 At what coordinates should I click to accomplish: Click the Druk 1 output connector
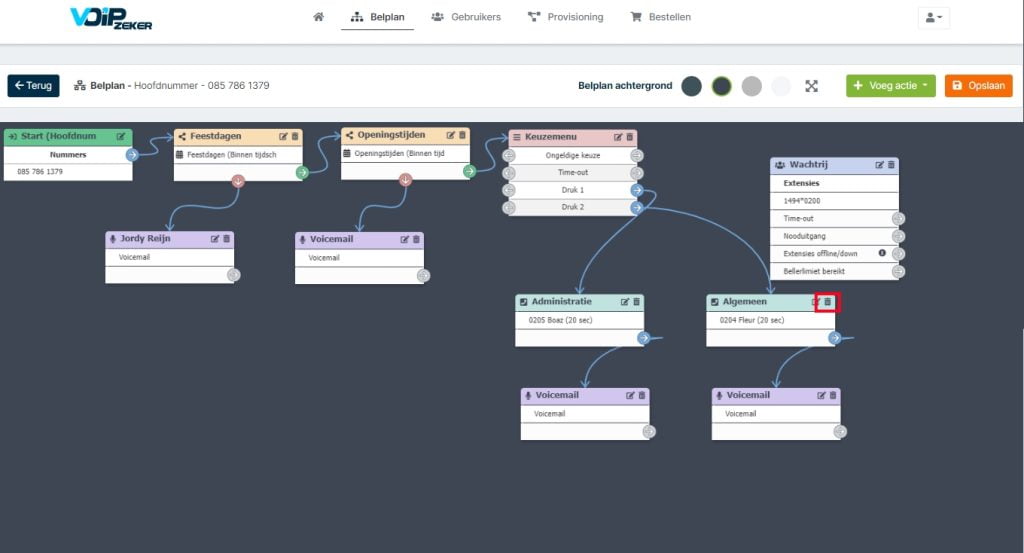click(637, 190)
